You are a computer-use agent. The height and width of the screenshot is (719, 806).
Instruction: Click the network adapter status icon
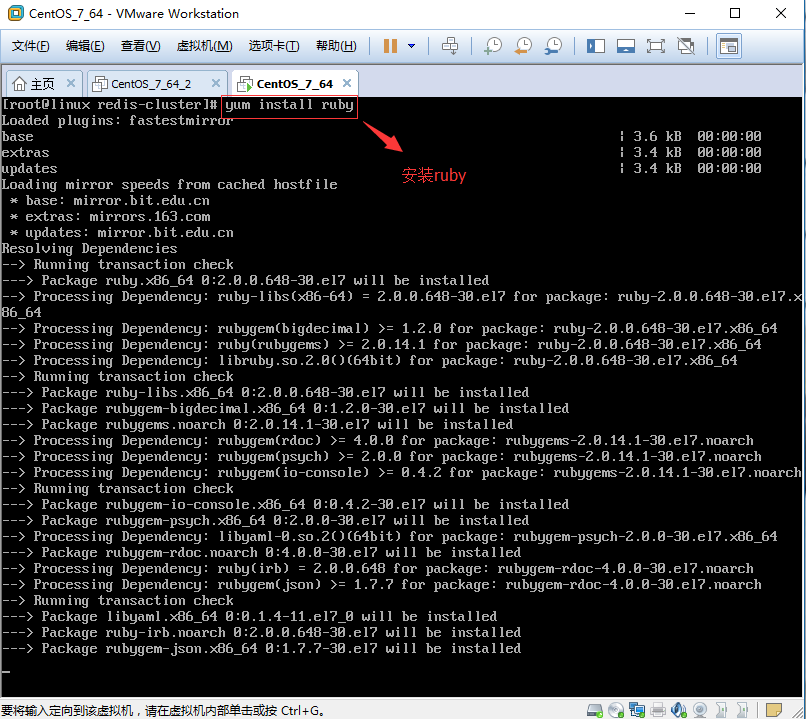point(637,710)
